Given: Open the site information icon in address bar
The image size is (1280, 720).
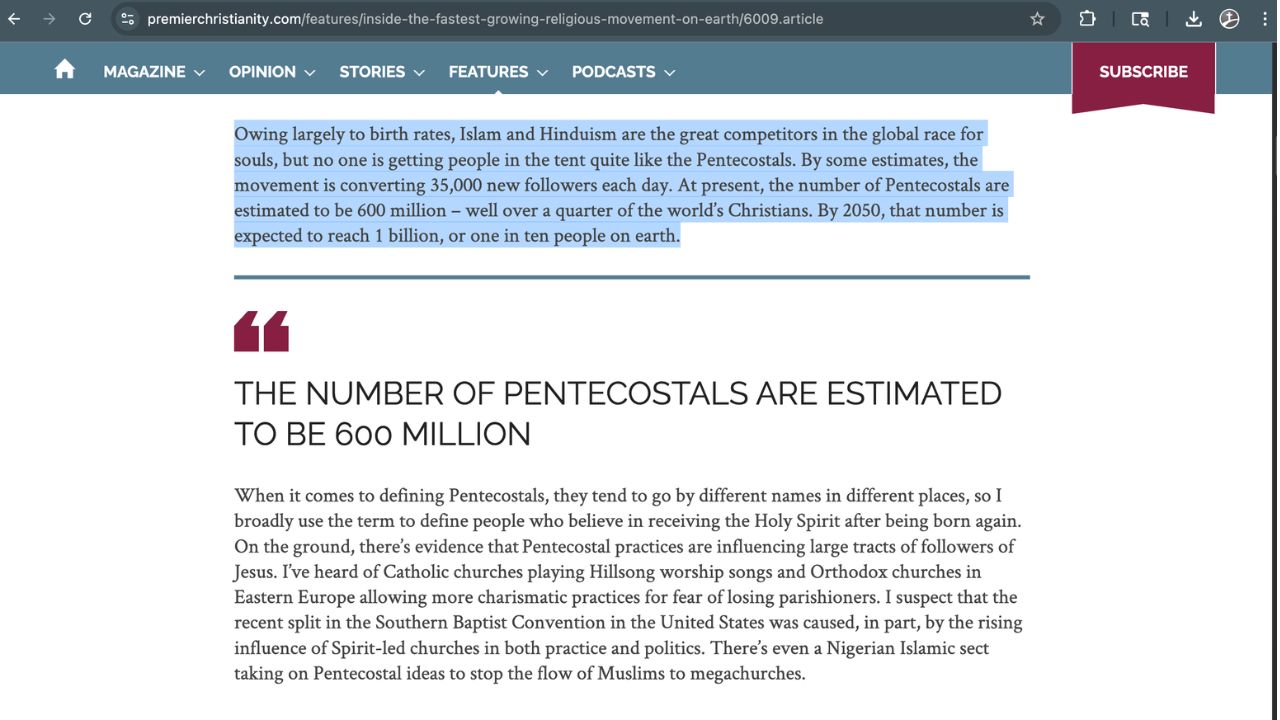Looking at the screenshot, I should 127,19.
